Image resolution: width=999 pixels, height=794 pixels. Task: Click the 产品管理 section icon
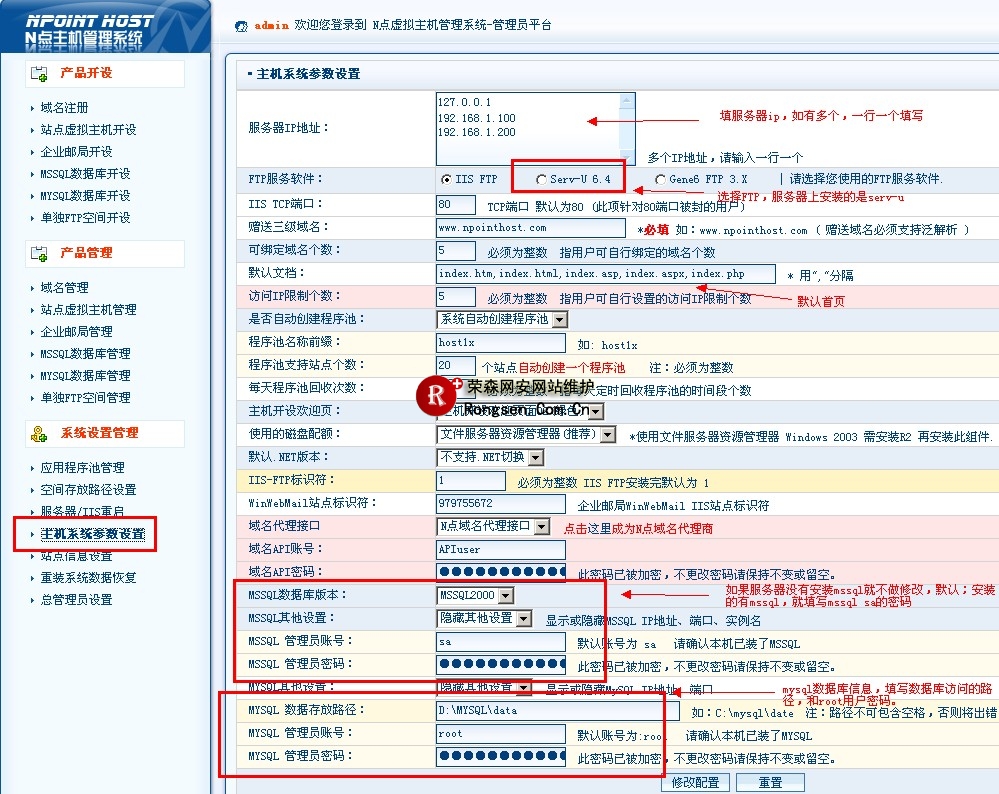pos(40,253)
